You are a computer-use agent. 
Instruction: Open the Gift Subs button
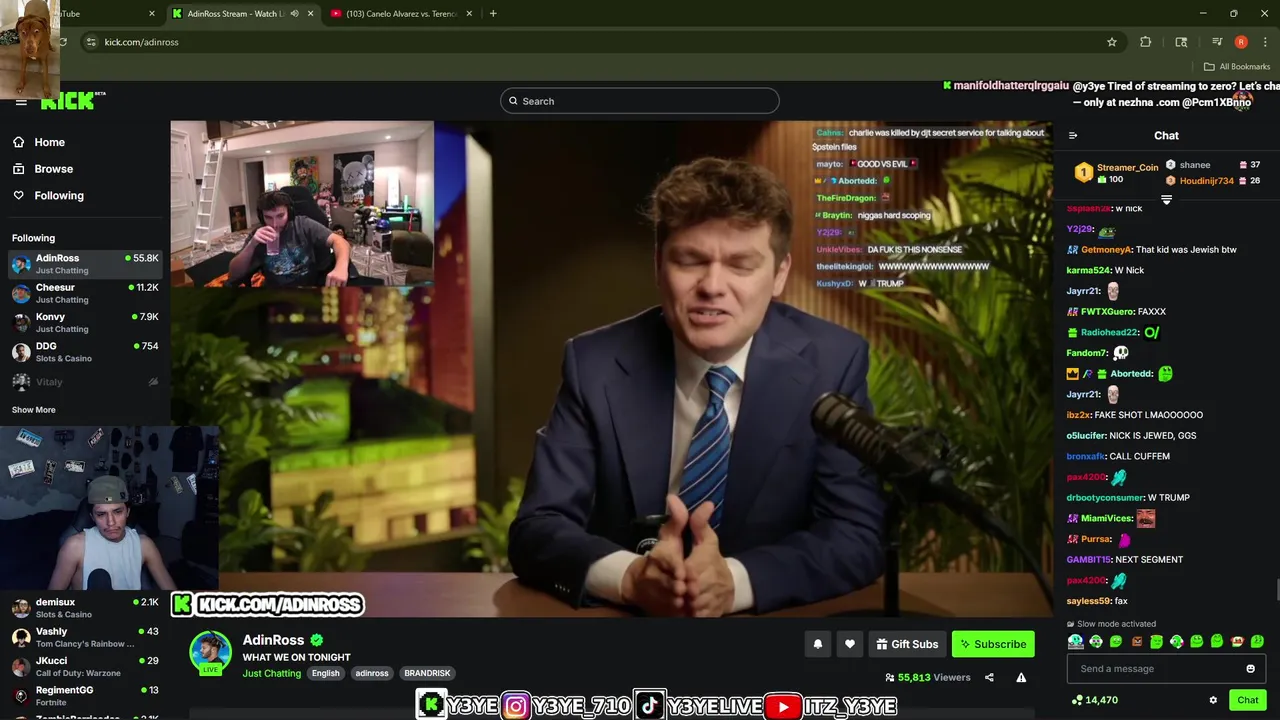pos(907,644)
